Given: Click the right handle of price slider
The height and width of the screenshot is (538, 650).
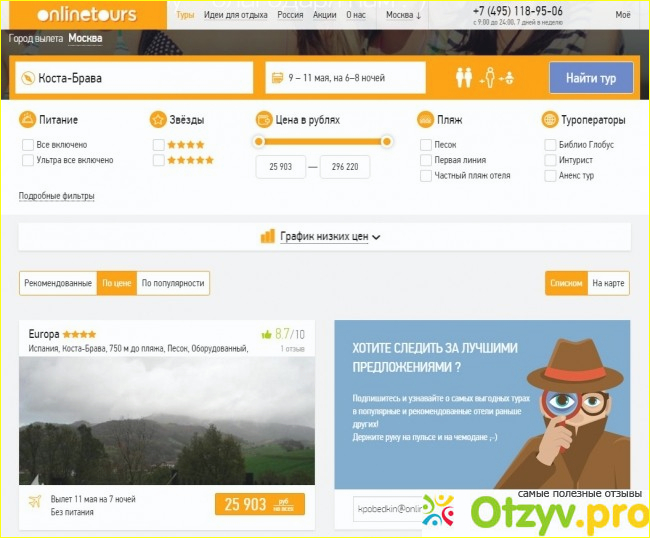Looking at the screenshot, I should coord(387,142).
